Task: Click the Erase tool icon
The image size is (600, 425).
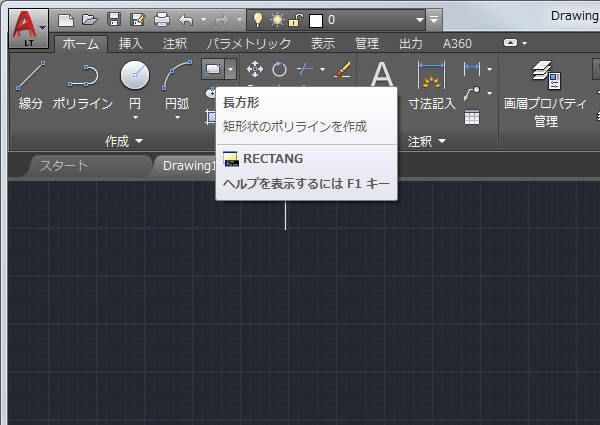Action: (342, 69)
